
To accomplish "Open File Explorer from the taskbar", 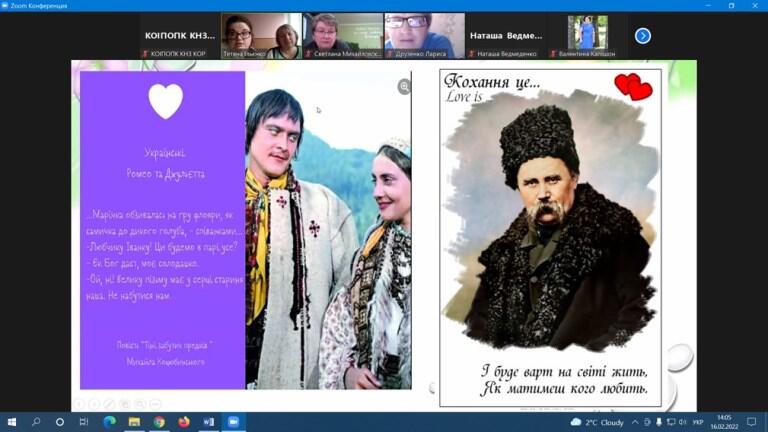I will (134, 422).
